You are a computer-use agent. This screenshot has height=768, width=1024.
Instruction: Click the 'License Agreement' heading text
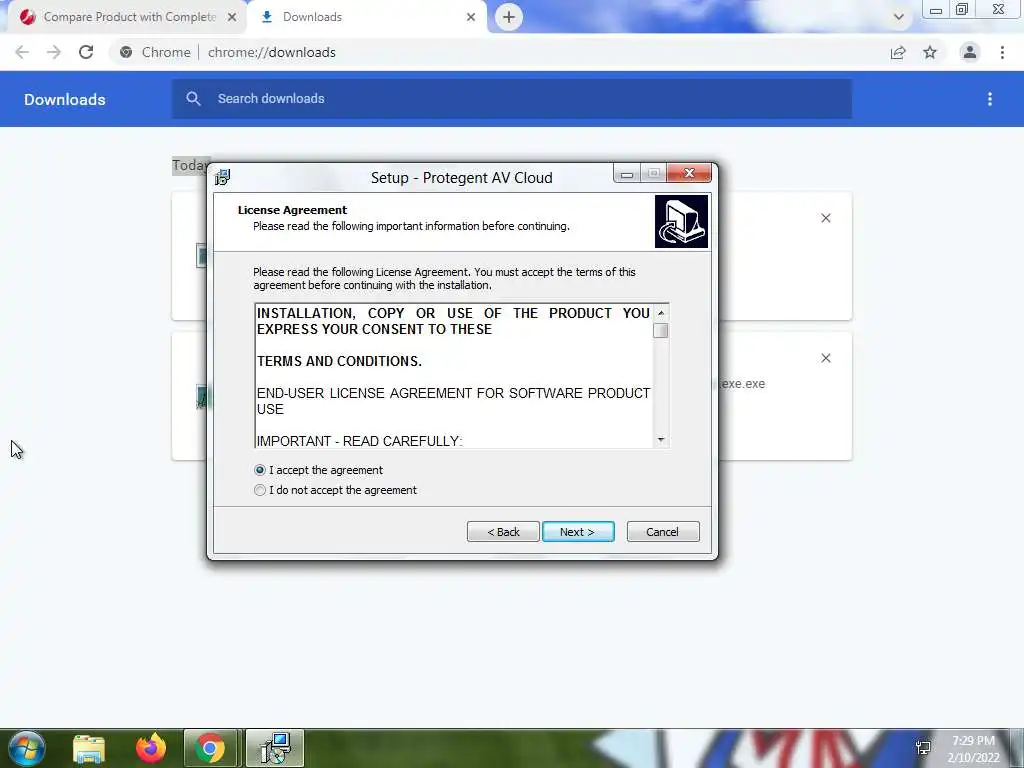tap(292, 210)
